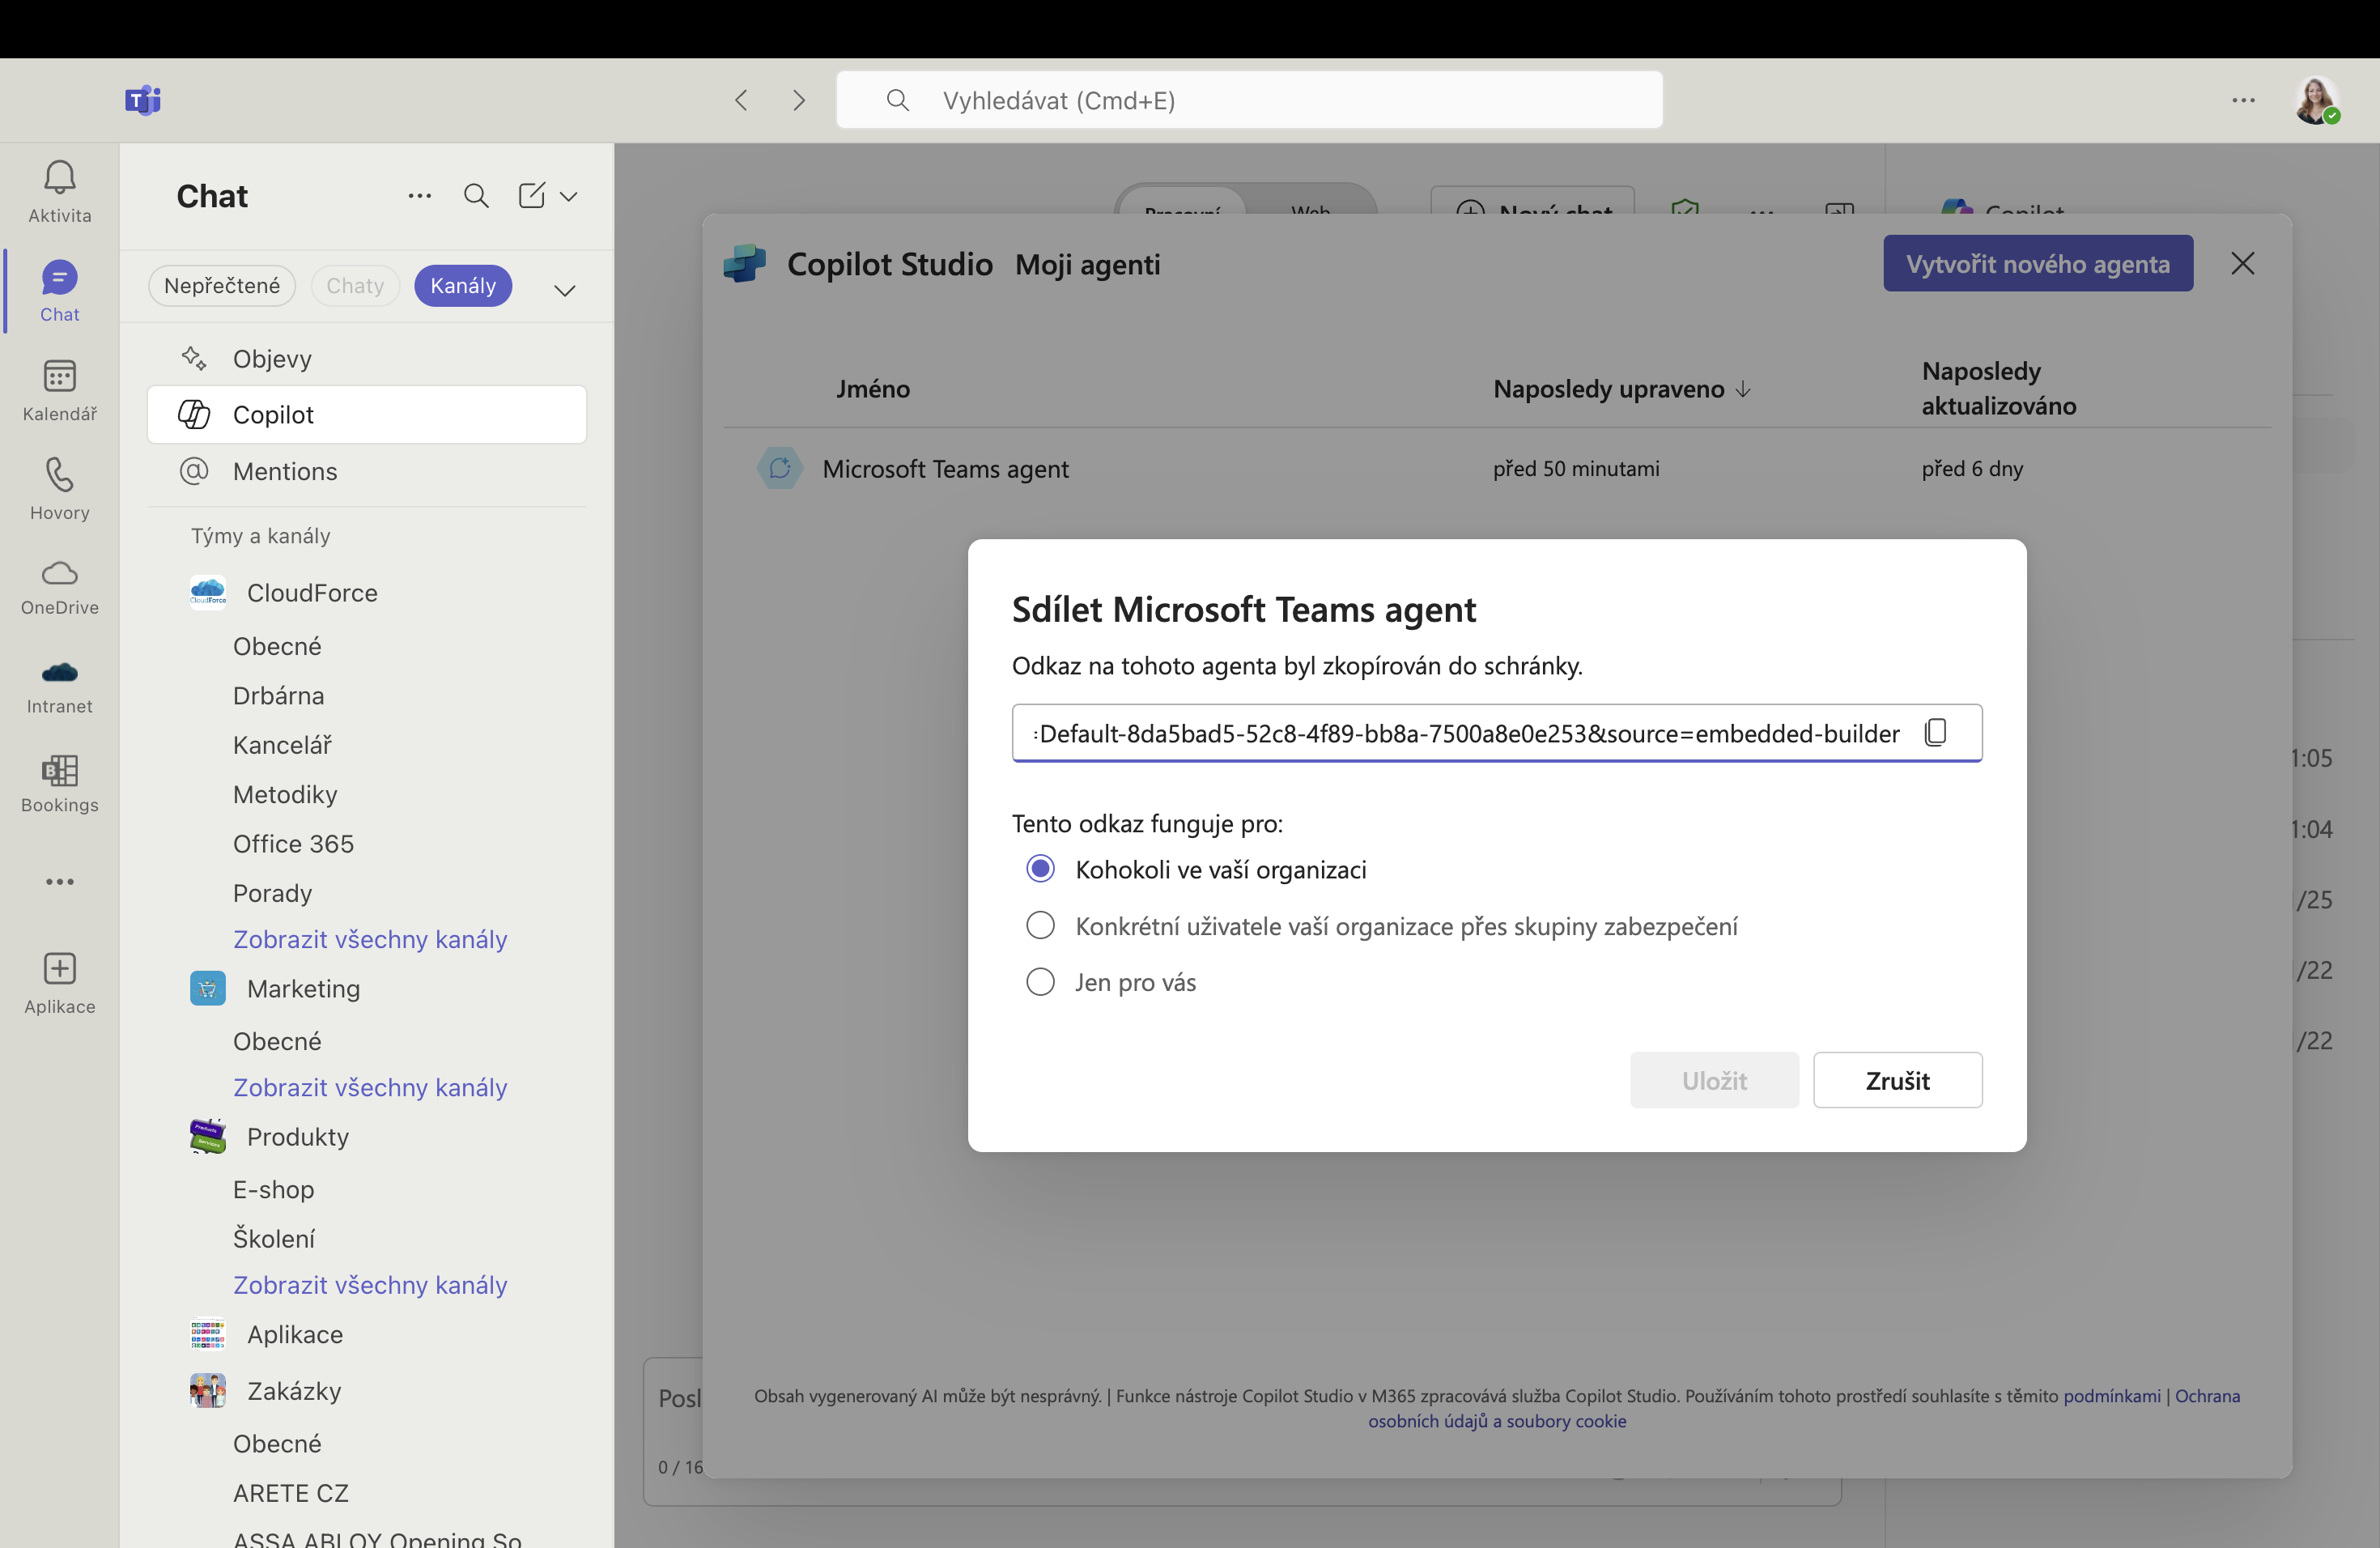Click the Naposledy aktualizováno column header
The image size is (2380, 1548).
[x=1998, y=388]
